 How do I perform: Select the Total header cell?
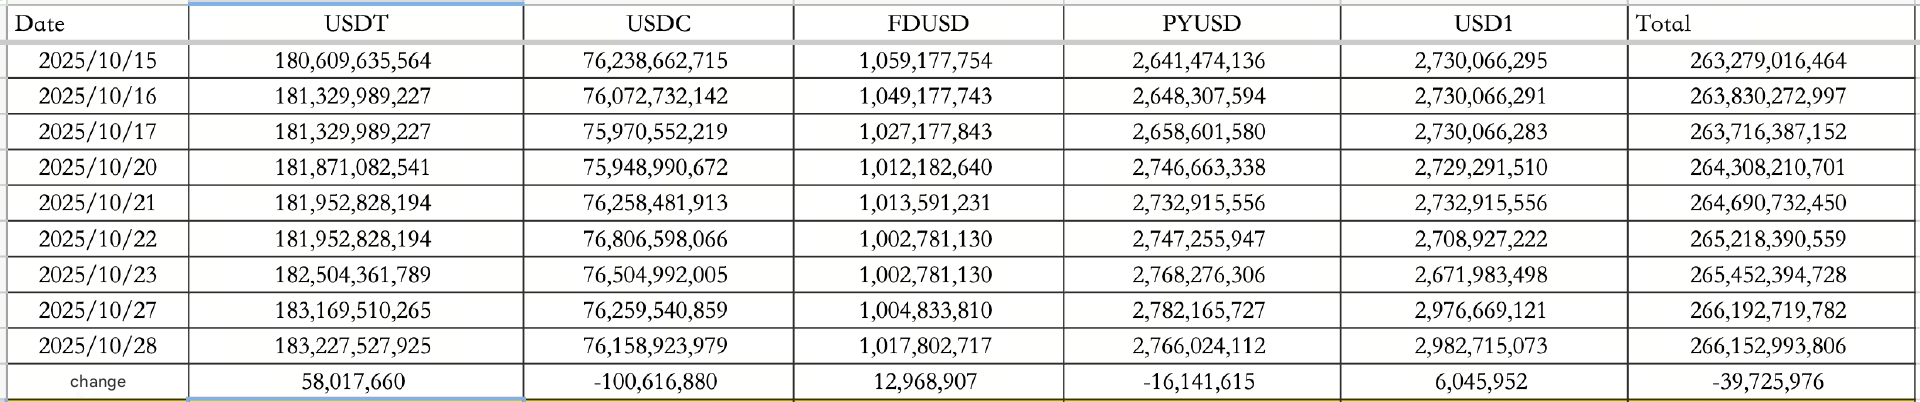[x=1770, y=23]
